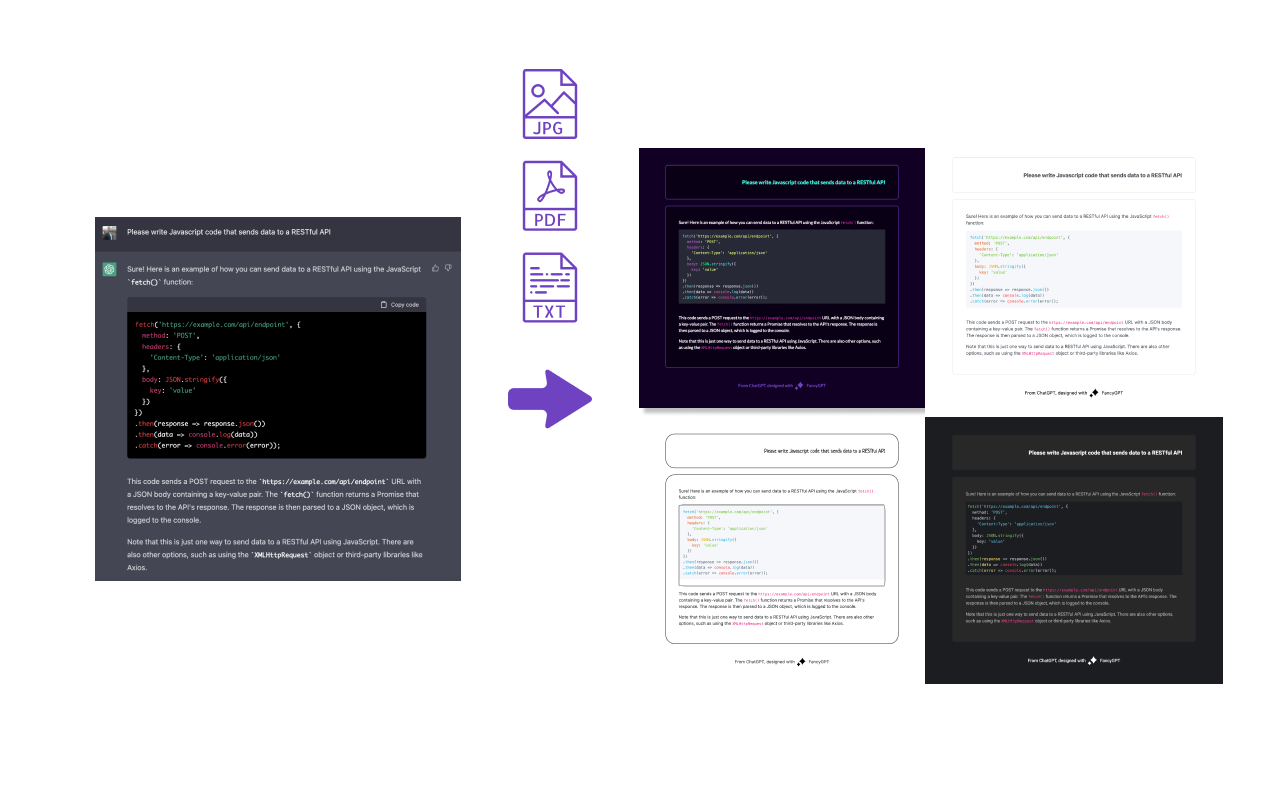Give the ChatGPT response a thumbs up
The height and width of the screenshot is (799, 1278).
tap(435, 268)
